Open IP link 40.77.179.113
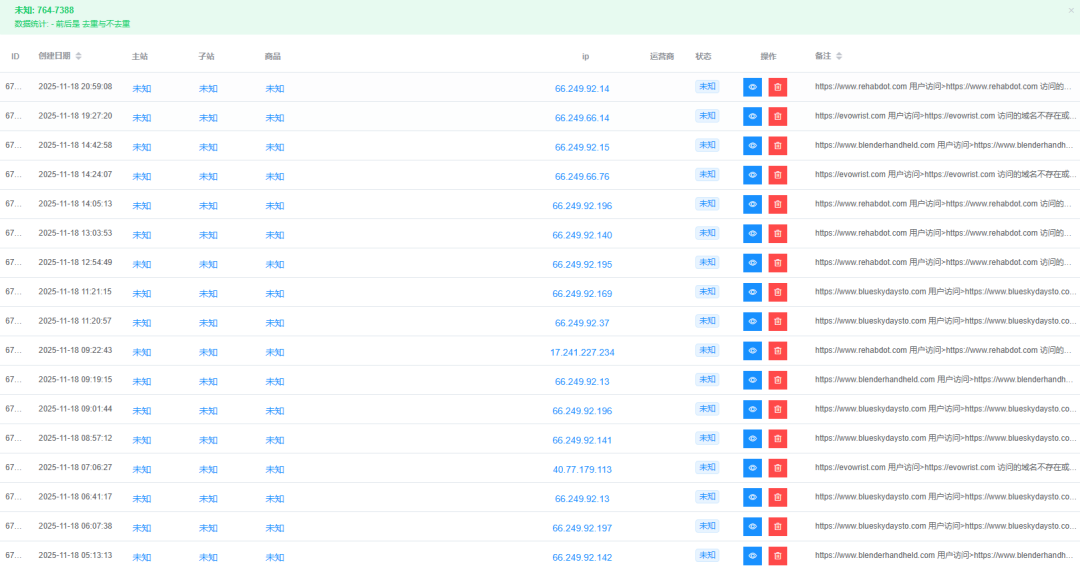 pyautogui.click(x=582, y=469)
